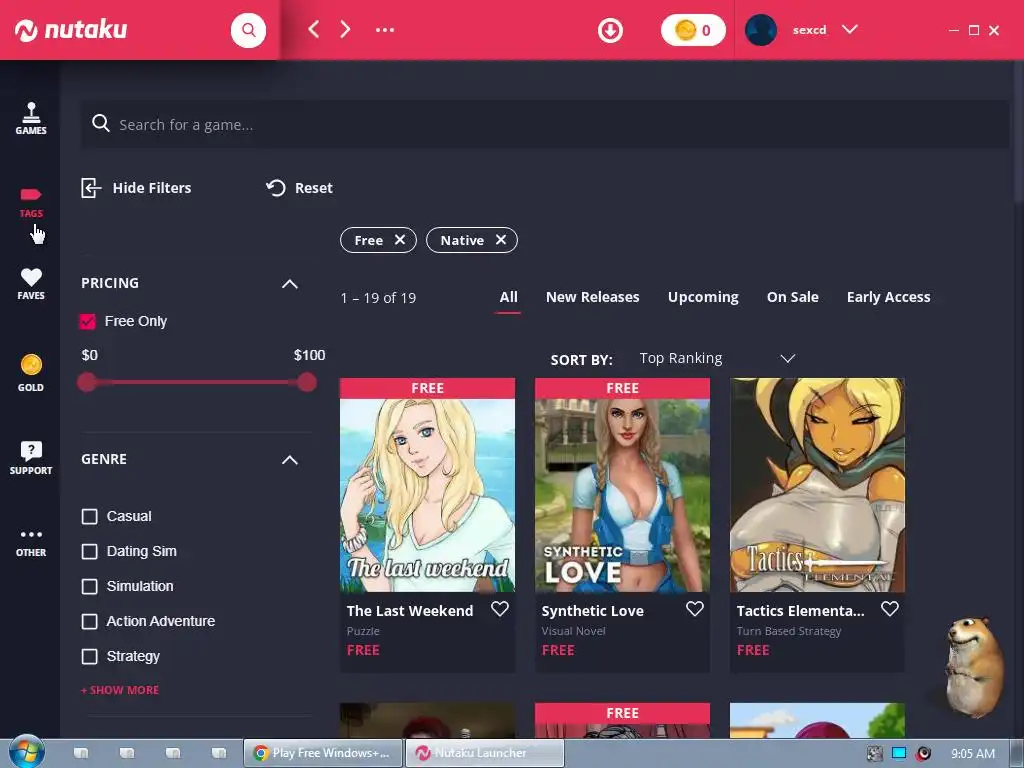
Task: Check the Strategy genre checkbox
Action: coord(89,656)
